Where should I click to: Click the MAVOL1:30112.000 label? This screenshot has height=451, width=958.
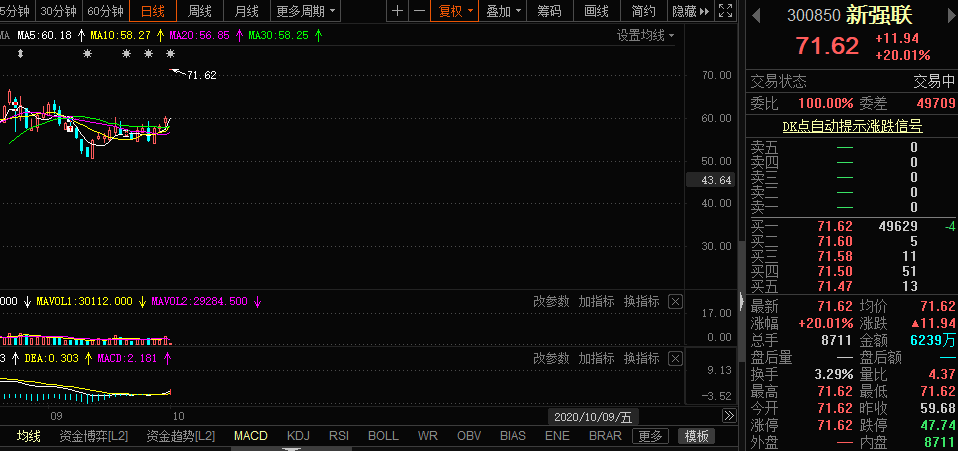click(x=84, y=301)
